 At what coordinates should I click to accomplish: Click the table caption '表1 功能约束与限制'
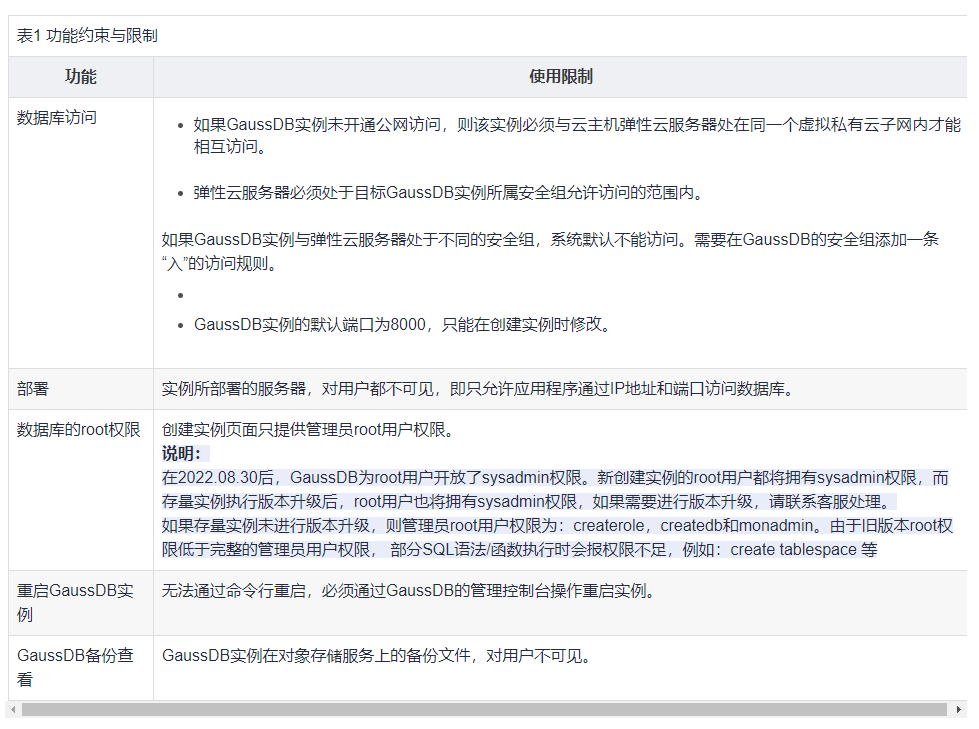(87, 36)
